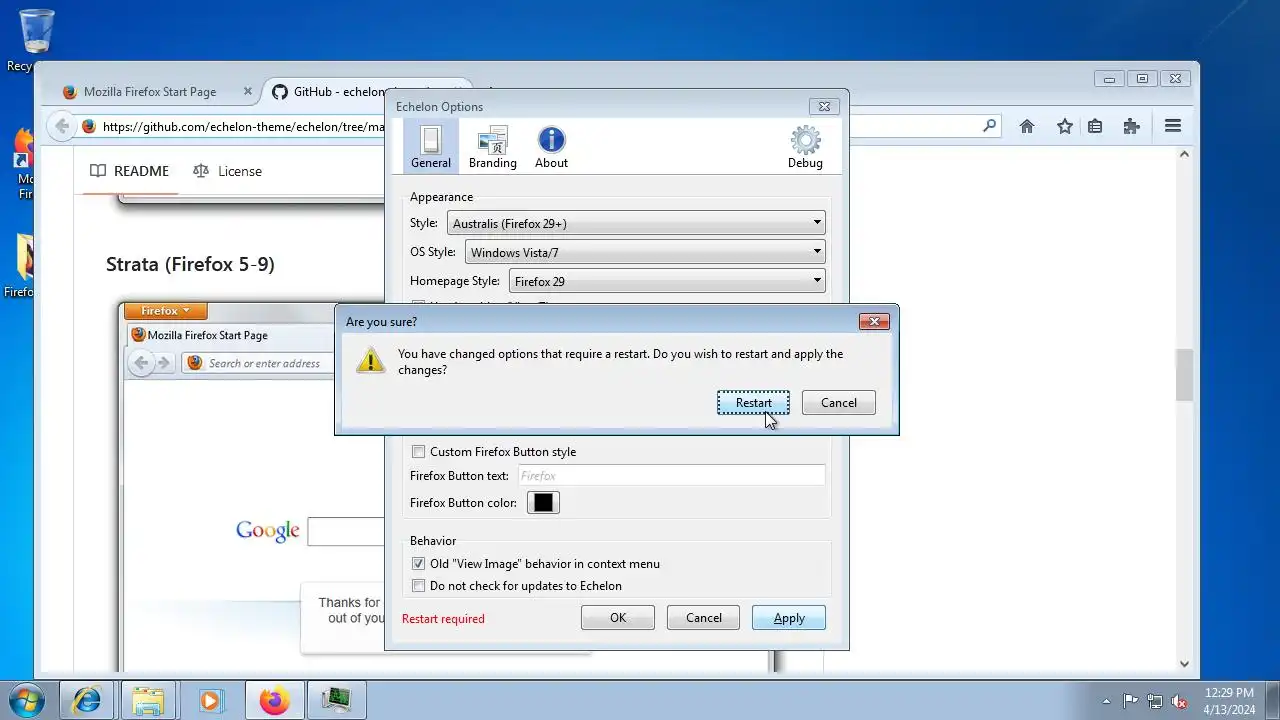
Task: Switch to Mozilla Firefox Start Page tab
Action: 150,91
